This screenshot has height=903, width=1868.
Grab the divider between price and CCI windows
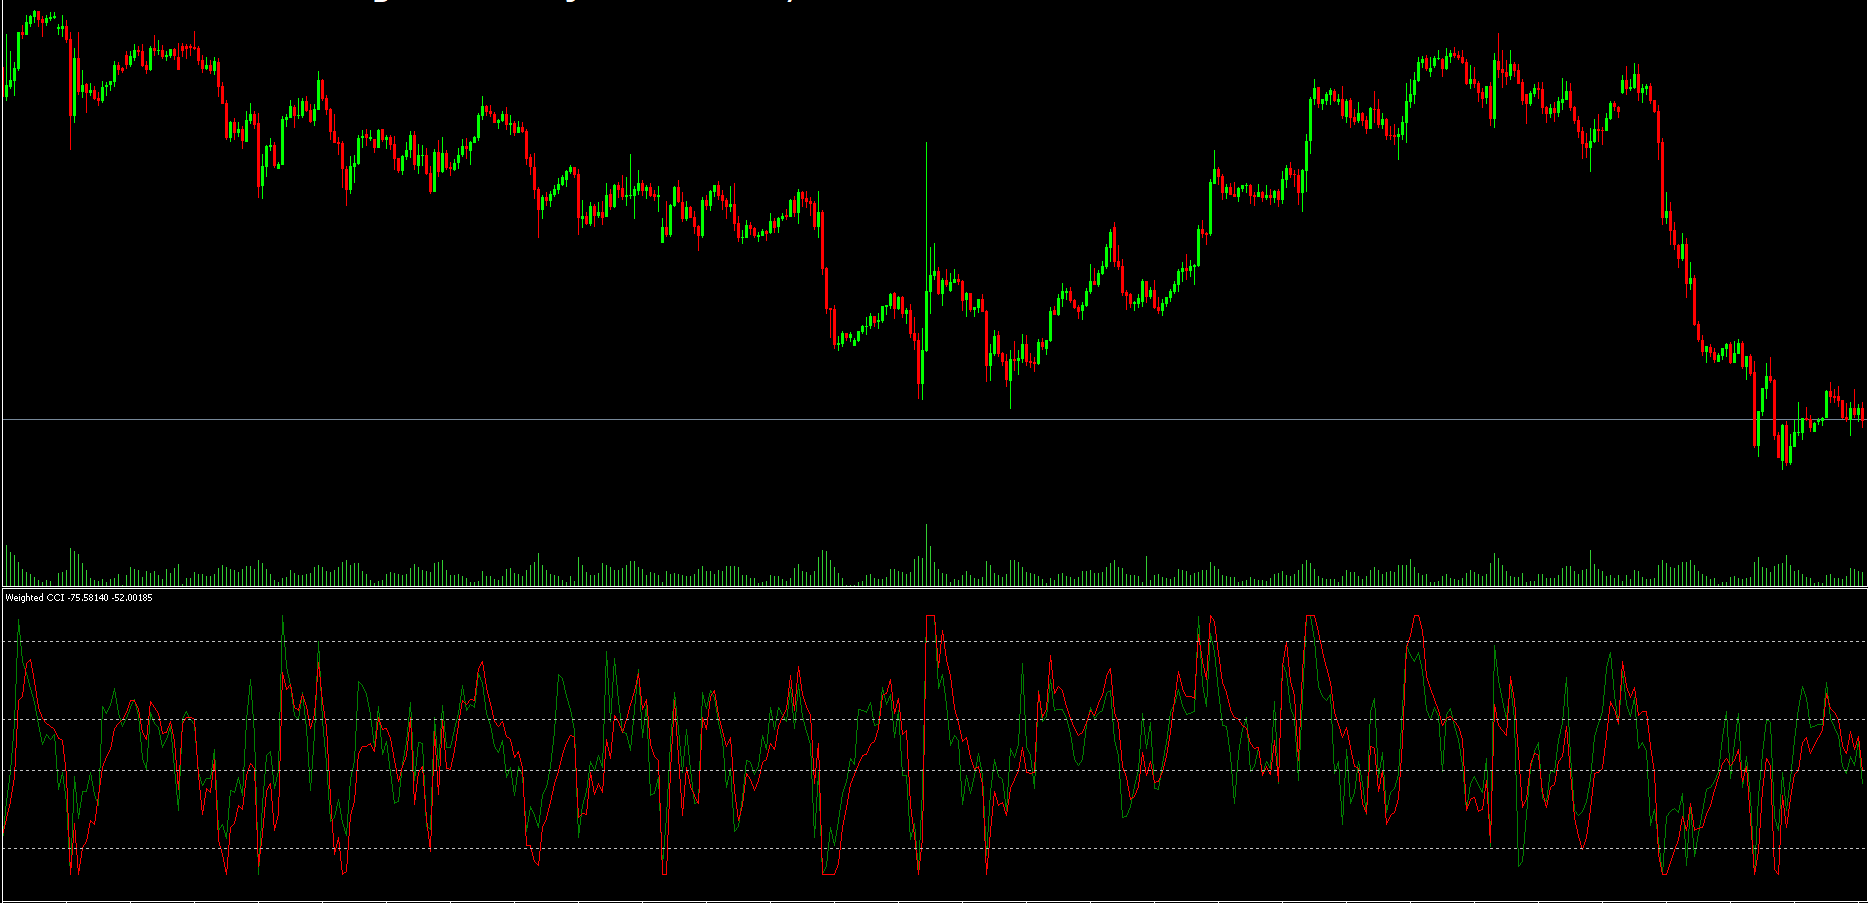click(933, 588)
